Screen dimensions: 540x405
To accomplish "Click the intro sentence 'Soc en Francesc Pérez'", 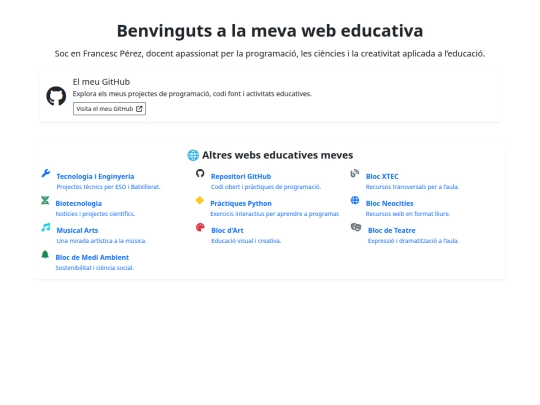I will click(x=98, y=54).
